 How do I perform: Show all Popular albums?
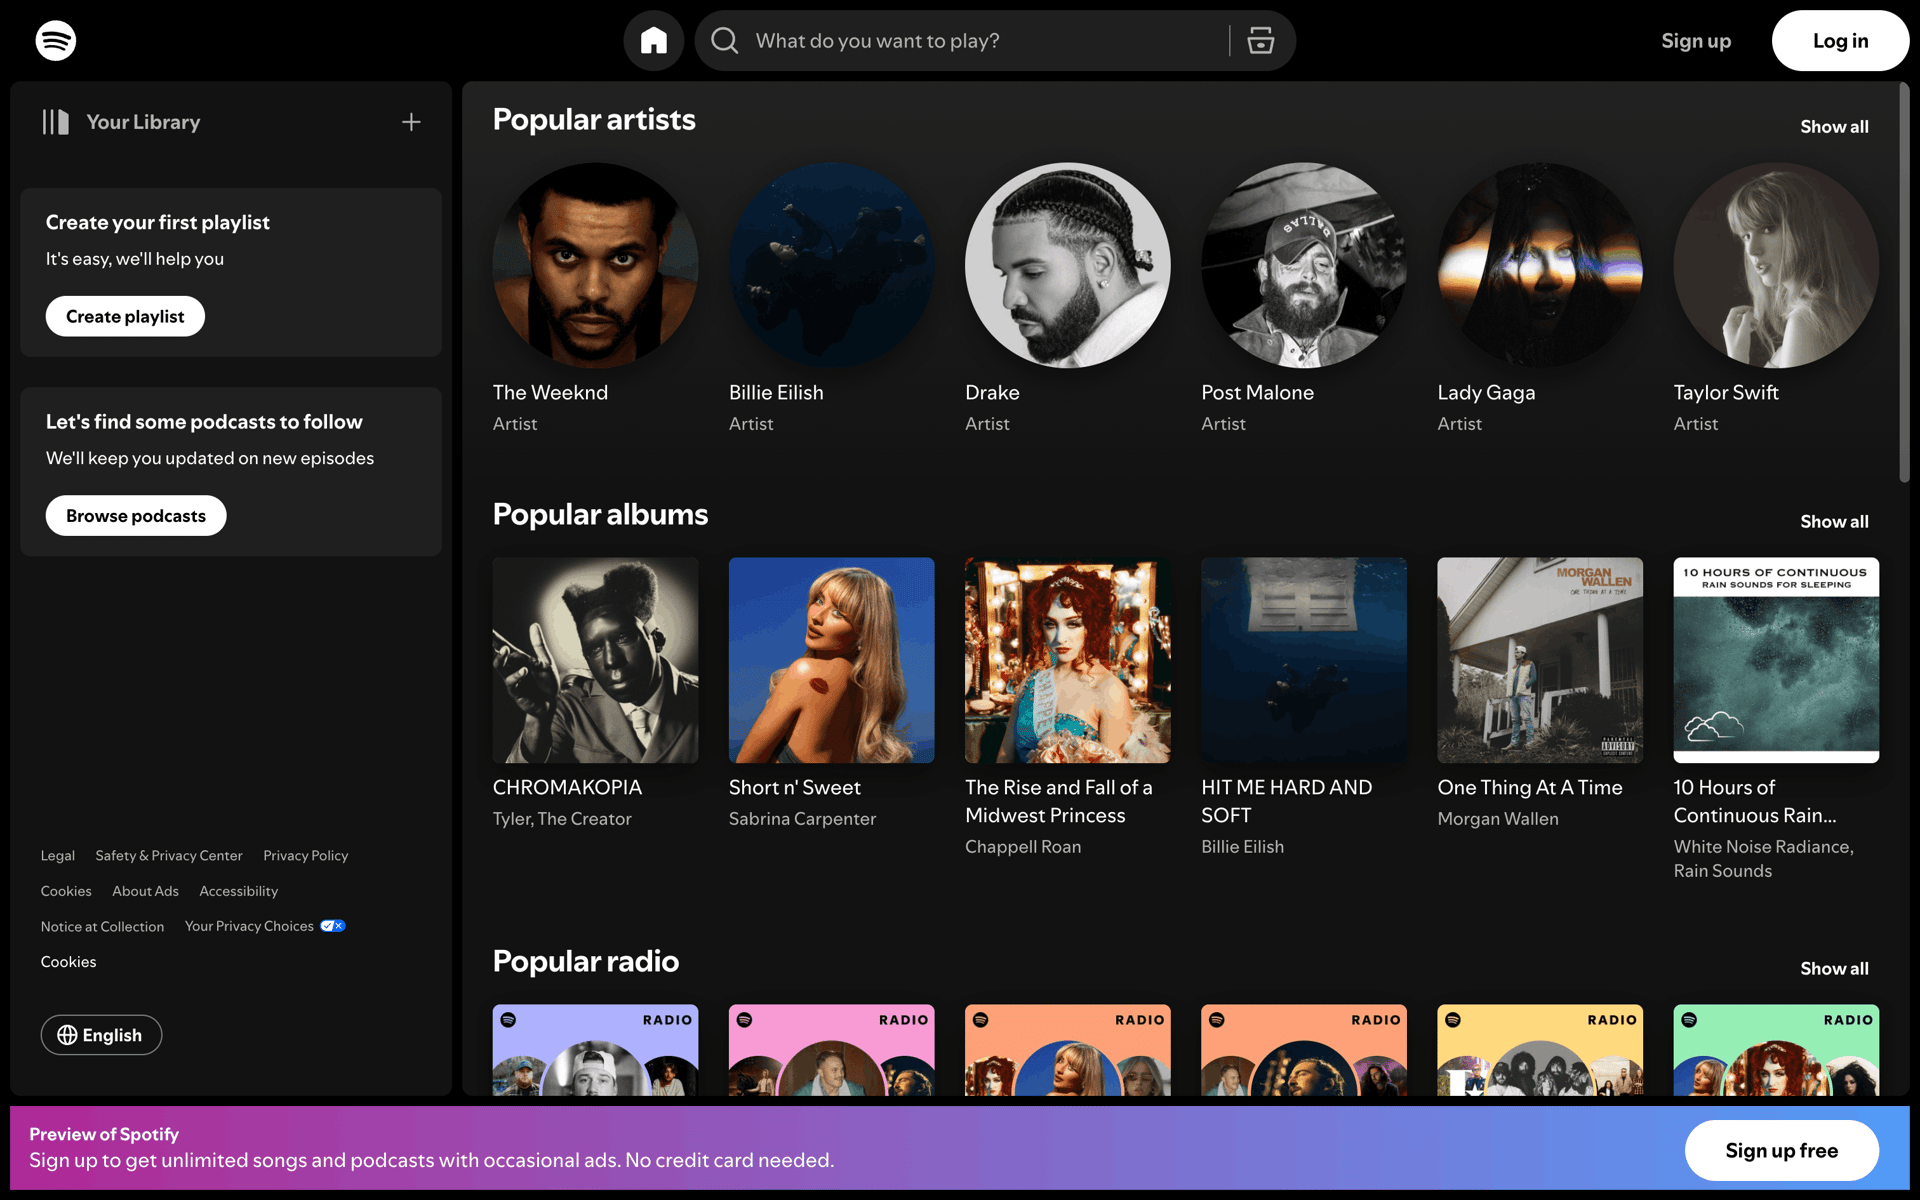(x=1834, y=522)
